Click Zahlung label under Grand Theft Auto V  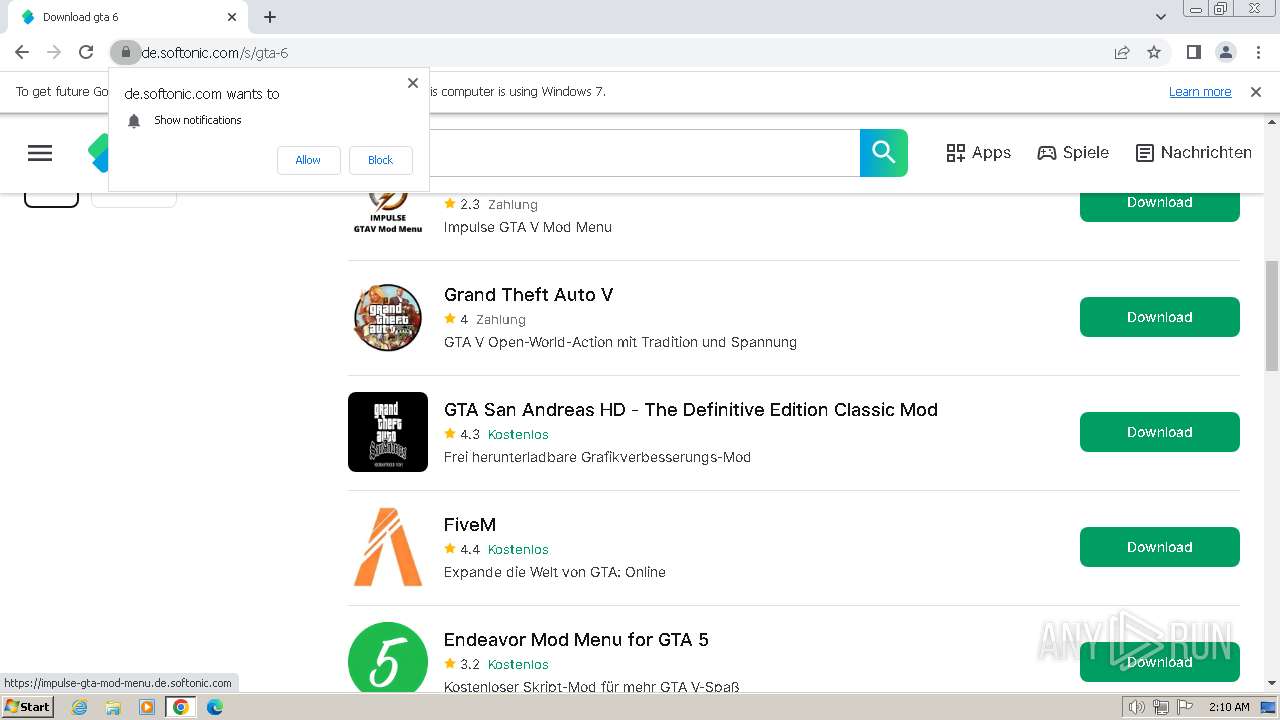coord(501,320)
